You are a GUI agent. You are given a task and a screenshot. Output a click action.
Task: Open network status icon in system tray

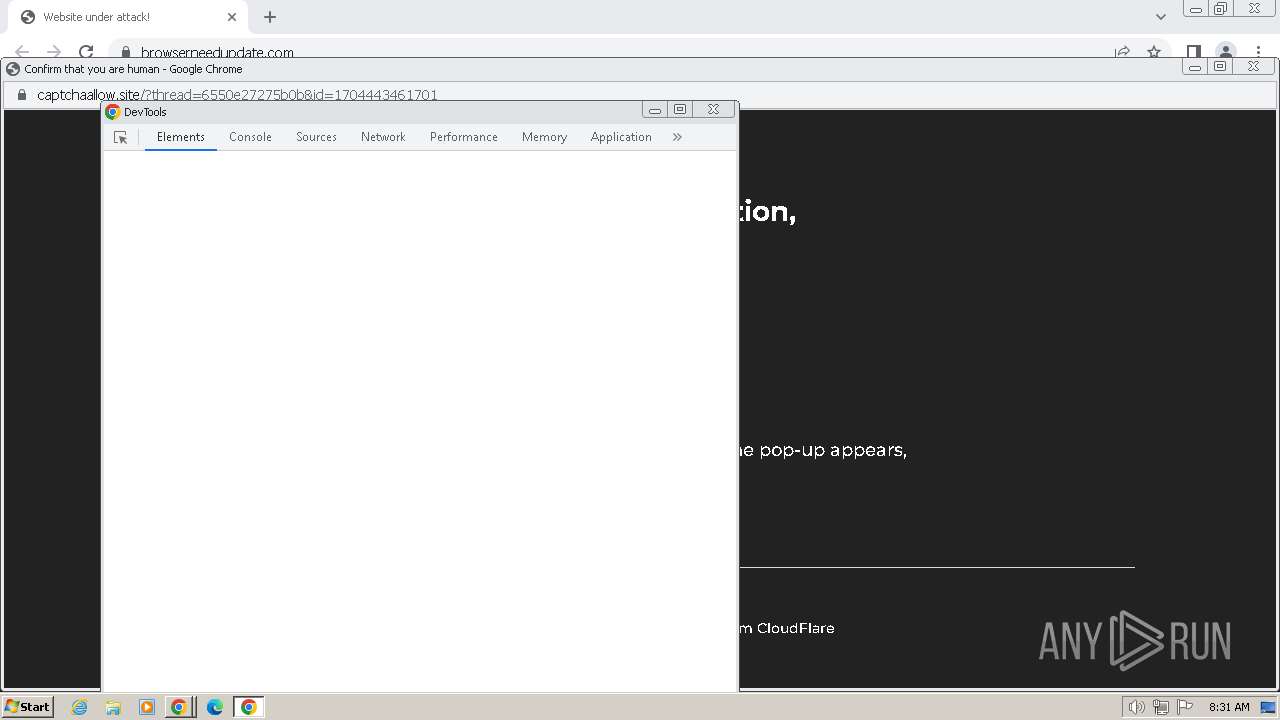[1161, 707]
